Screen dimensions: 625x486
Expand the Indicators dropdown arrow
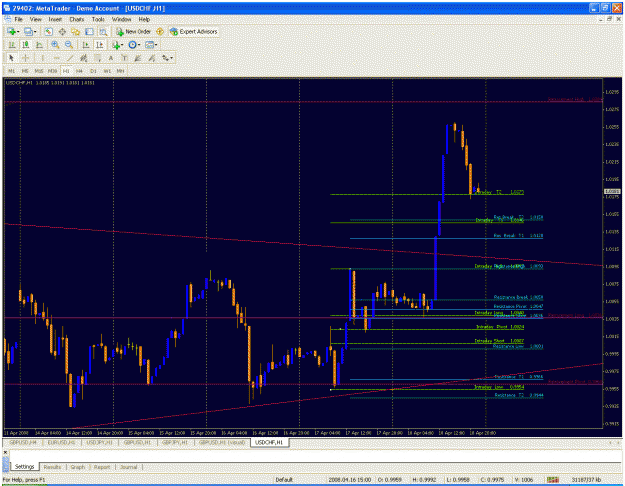click(x=122, y=45)
